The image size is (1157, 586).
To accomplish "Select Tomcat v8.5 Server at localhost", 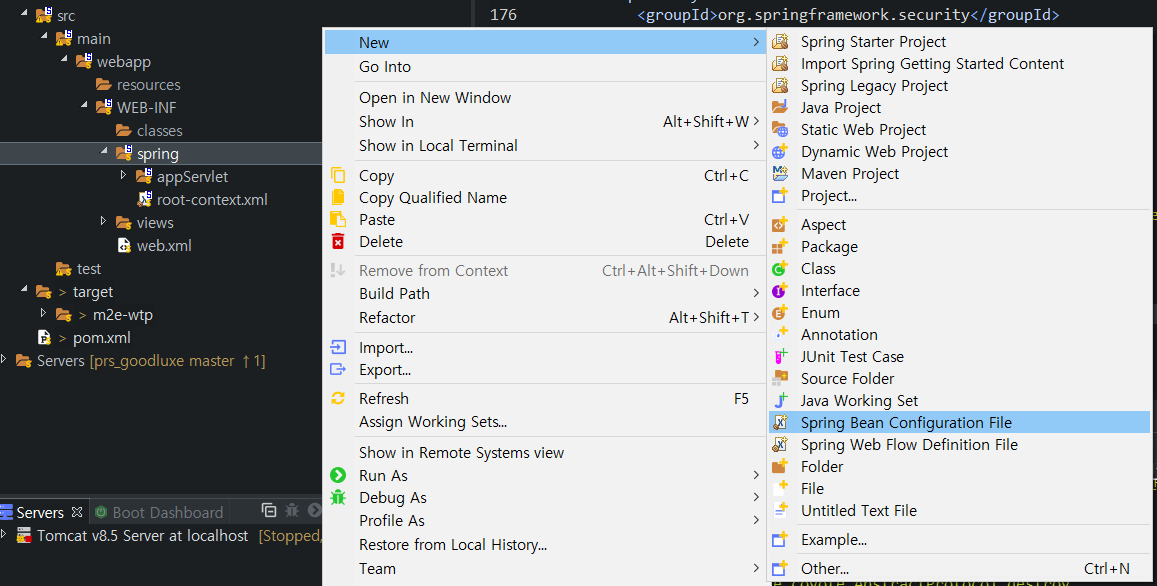I will [142, 536].
